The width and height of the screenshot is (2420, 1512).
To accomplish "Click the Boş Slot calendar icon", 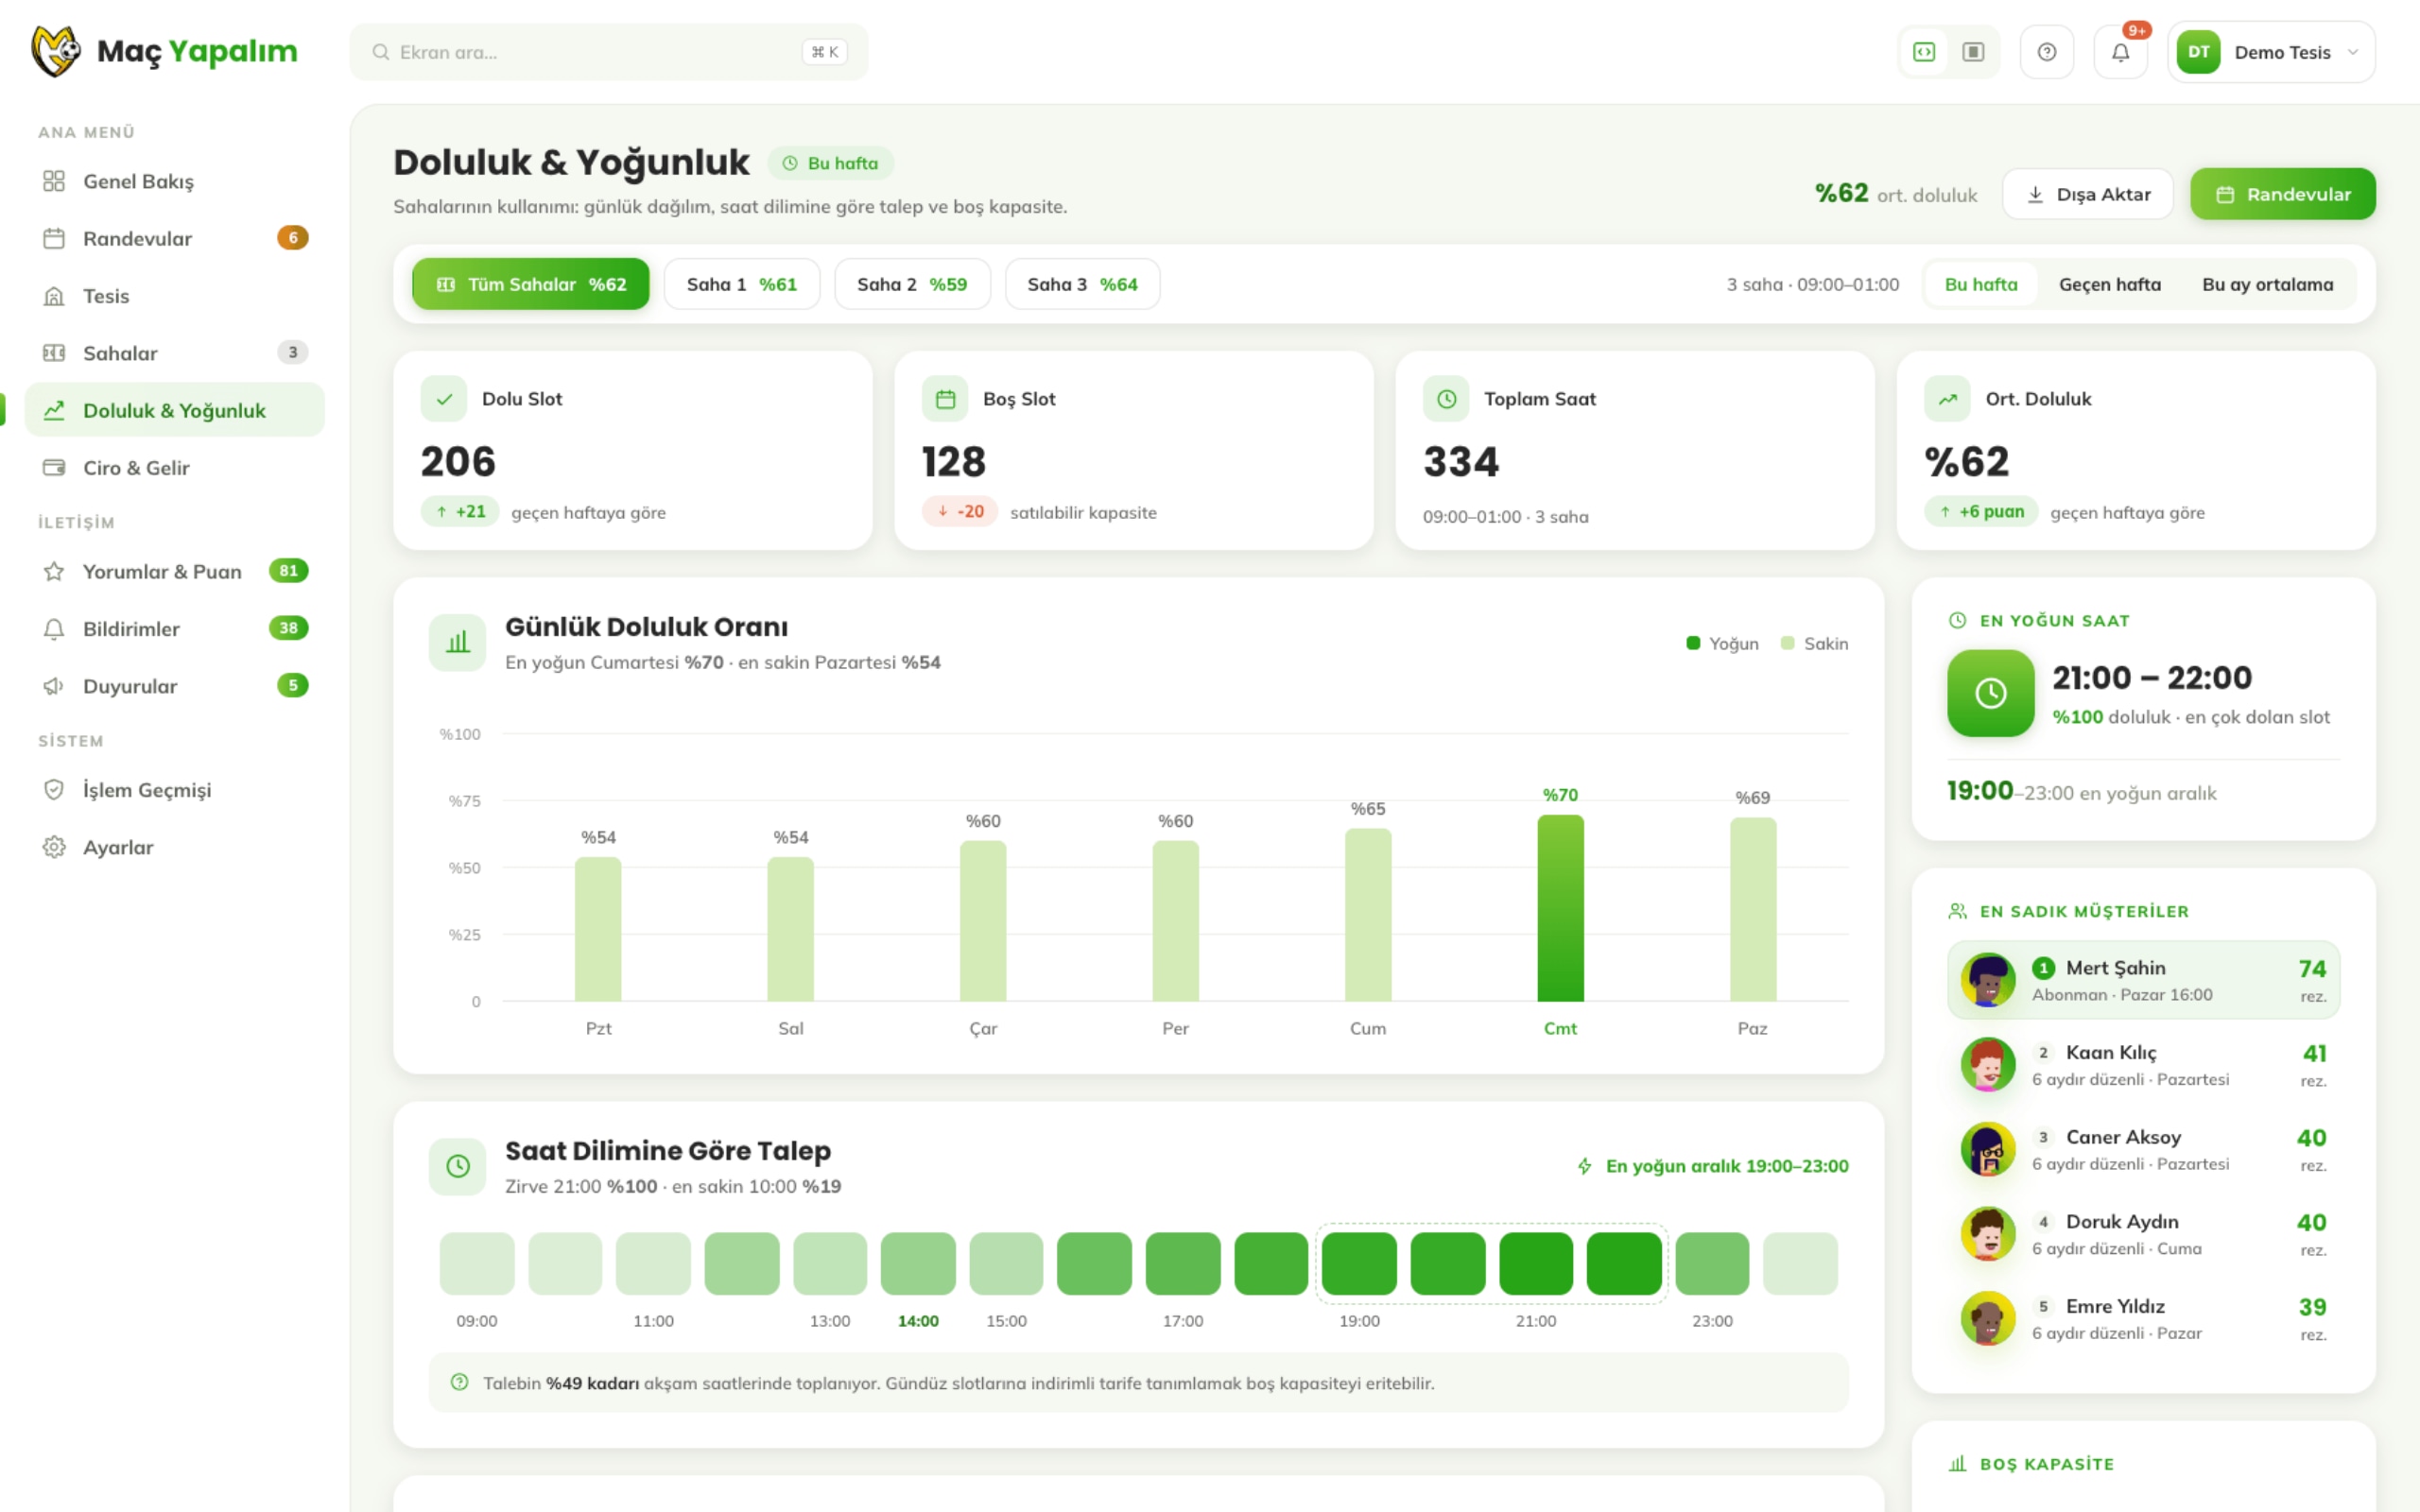I will (x=945, y=399).
